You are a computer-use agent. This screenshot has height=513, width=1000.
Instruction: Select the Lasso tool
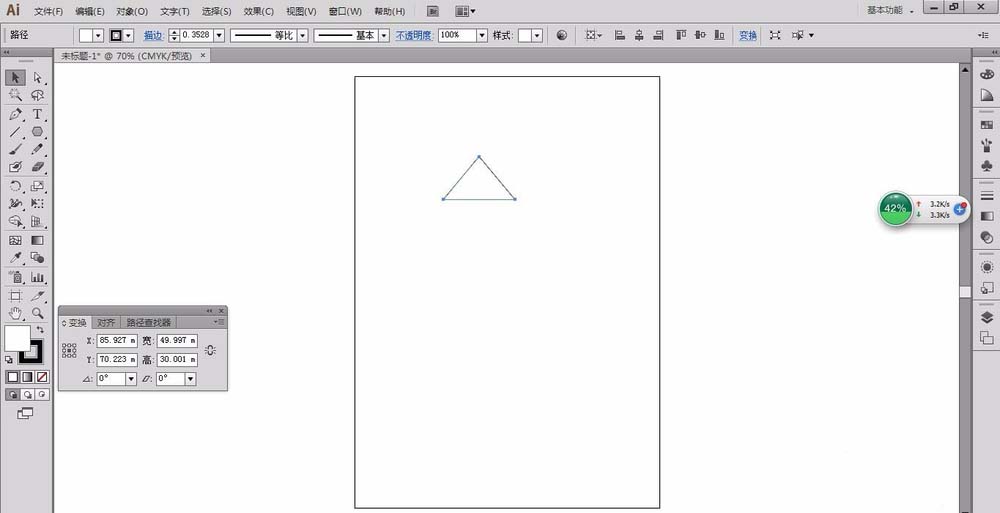click(x=38, y=96)
